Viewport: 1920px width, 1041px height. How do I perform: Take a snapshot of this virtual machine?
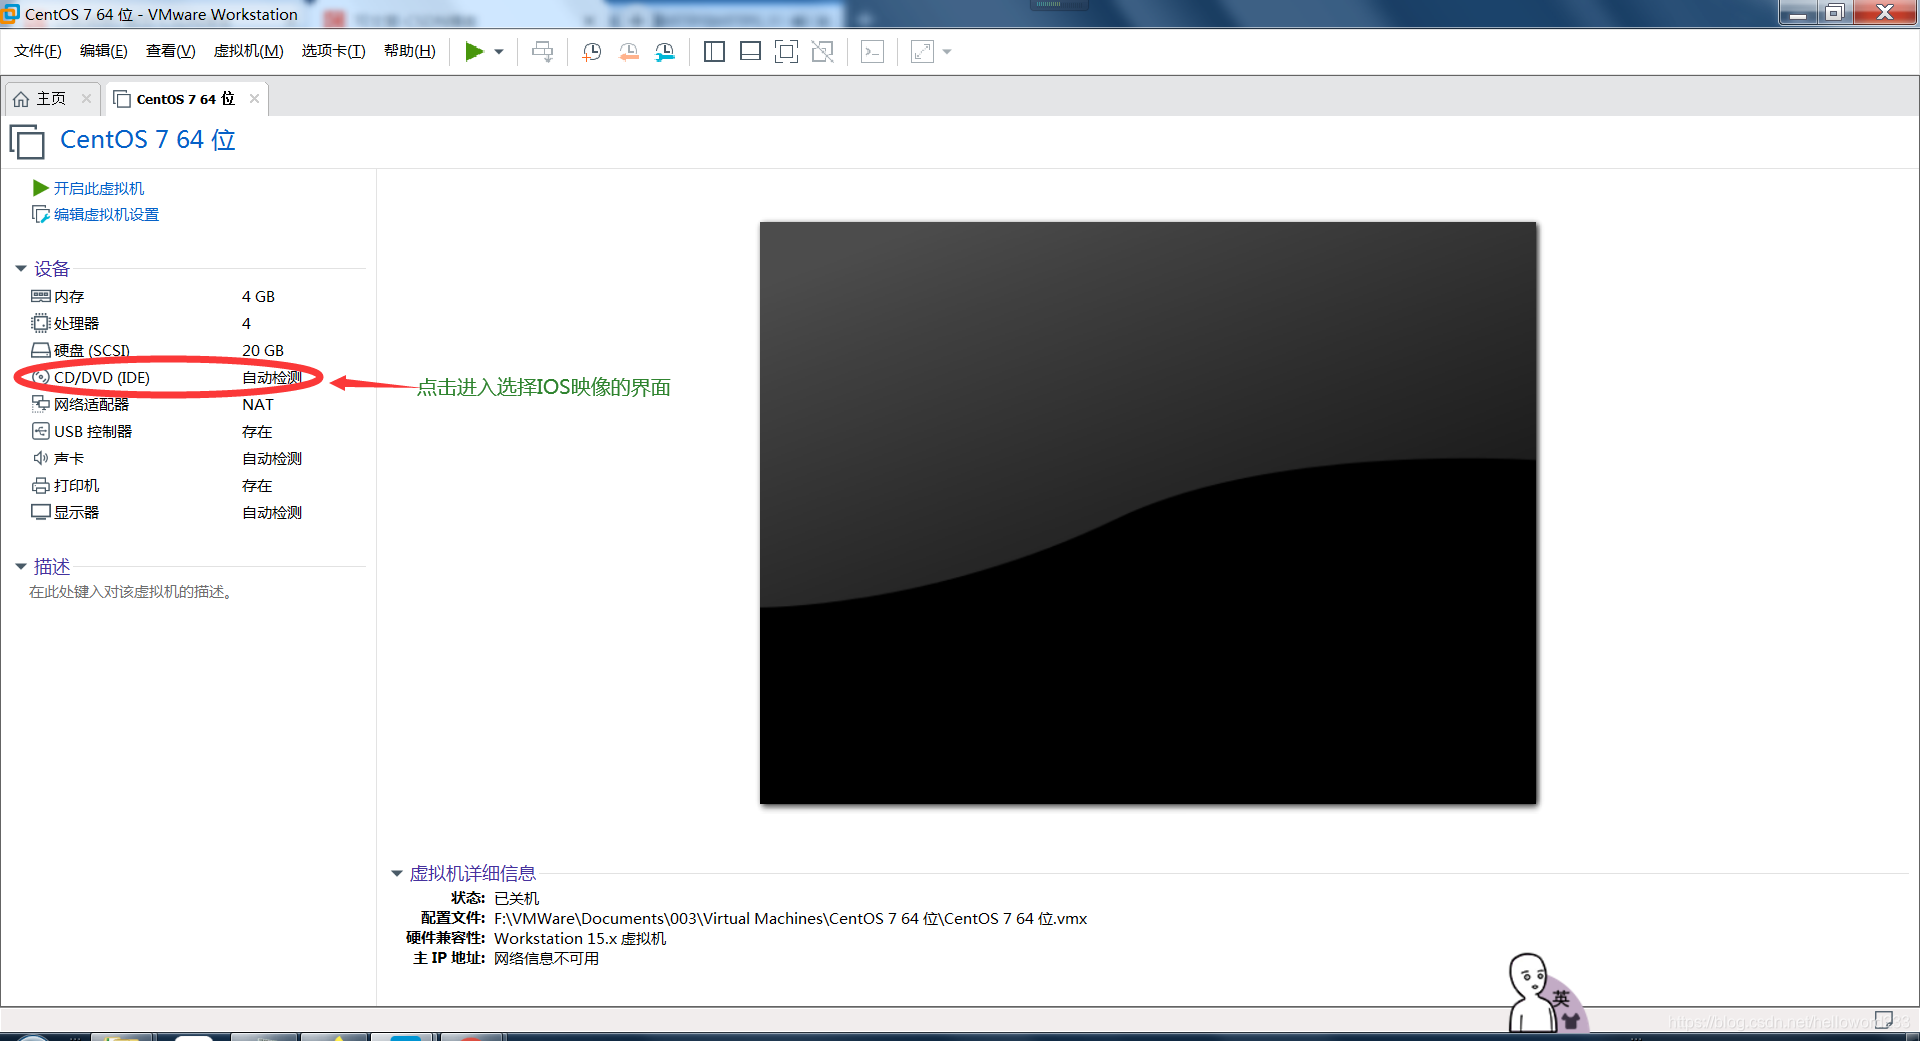click(592, 52)
